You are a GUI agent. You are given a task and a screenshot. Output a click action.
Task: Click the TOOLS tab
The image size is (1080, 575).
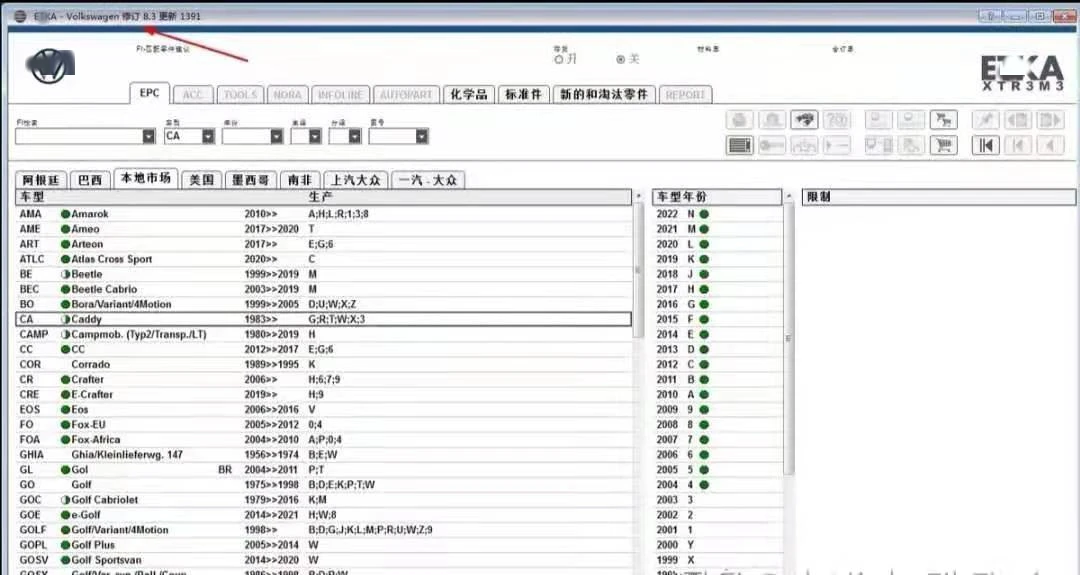pos(240,94)
